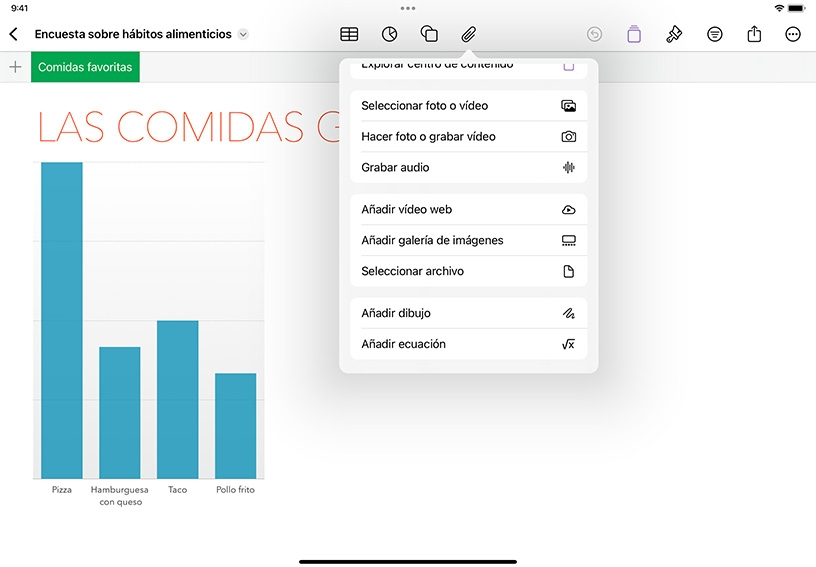
Task: Tap the Wi-Fi status icon
Action: 779,8
